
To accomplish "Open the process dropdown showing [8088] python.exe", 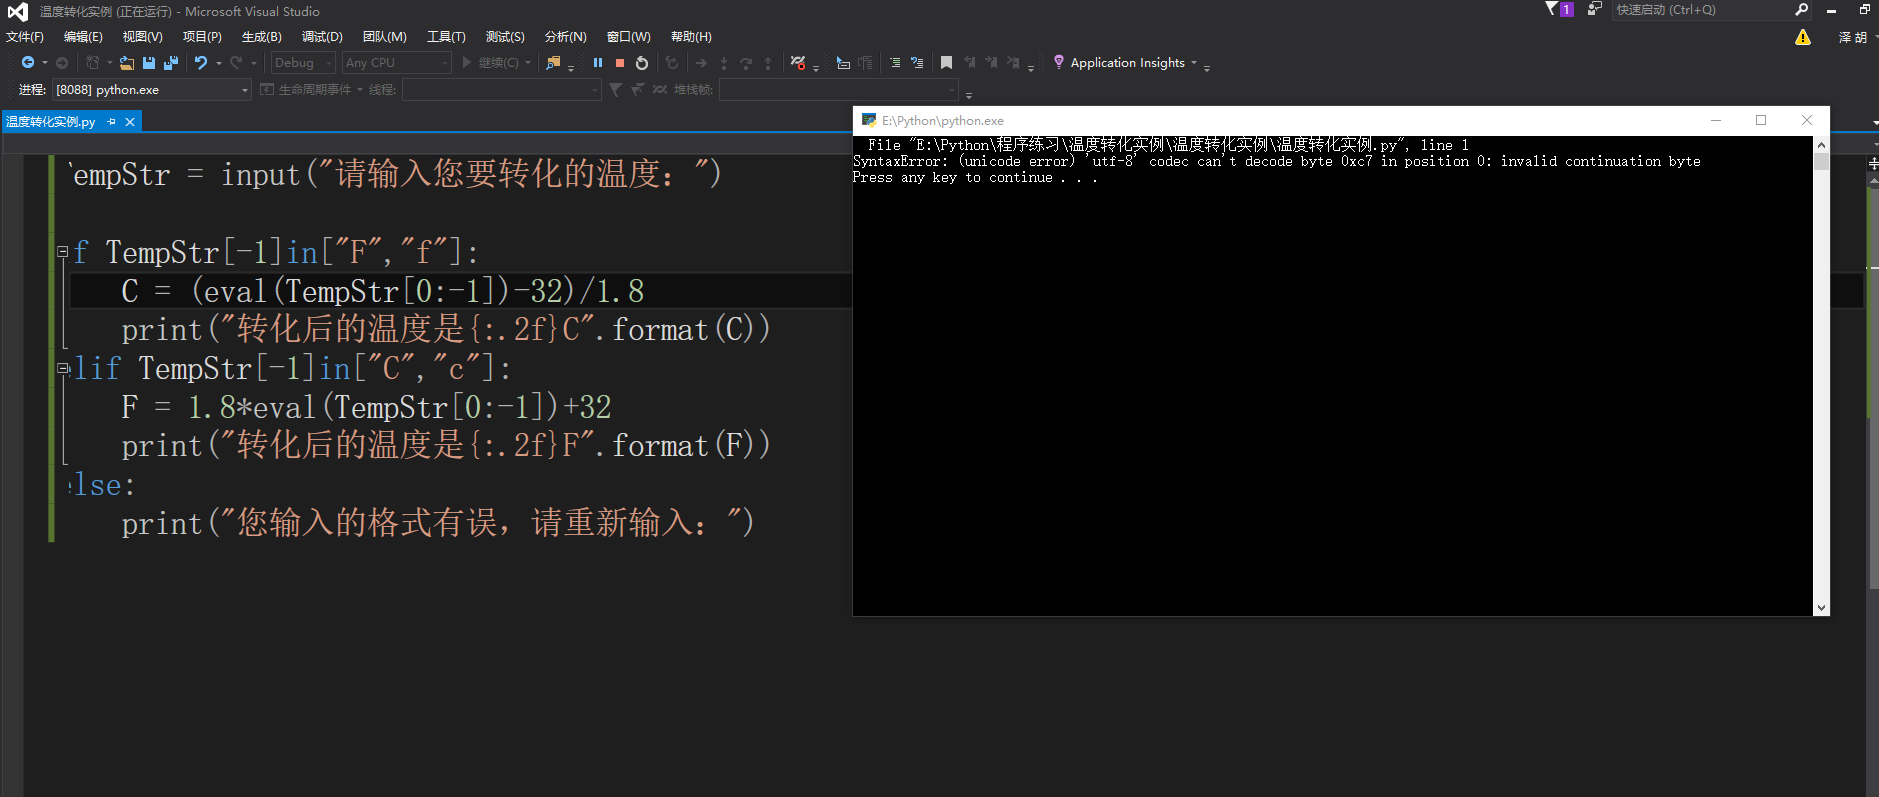I will pyautogui.click(x=151, y=90).
